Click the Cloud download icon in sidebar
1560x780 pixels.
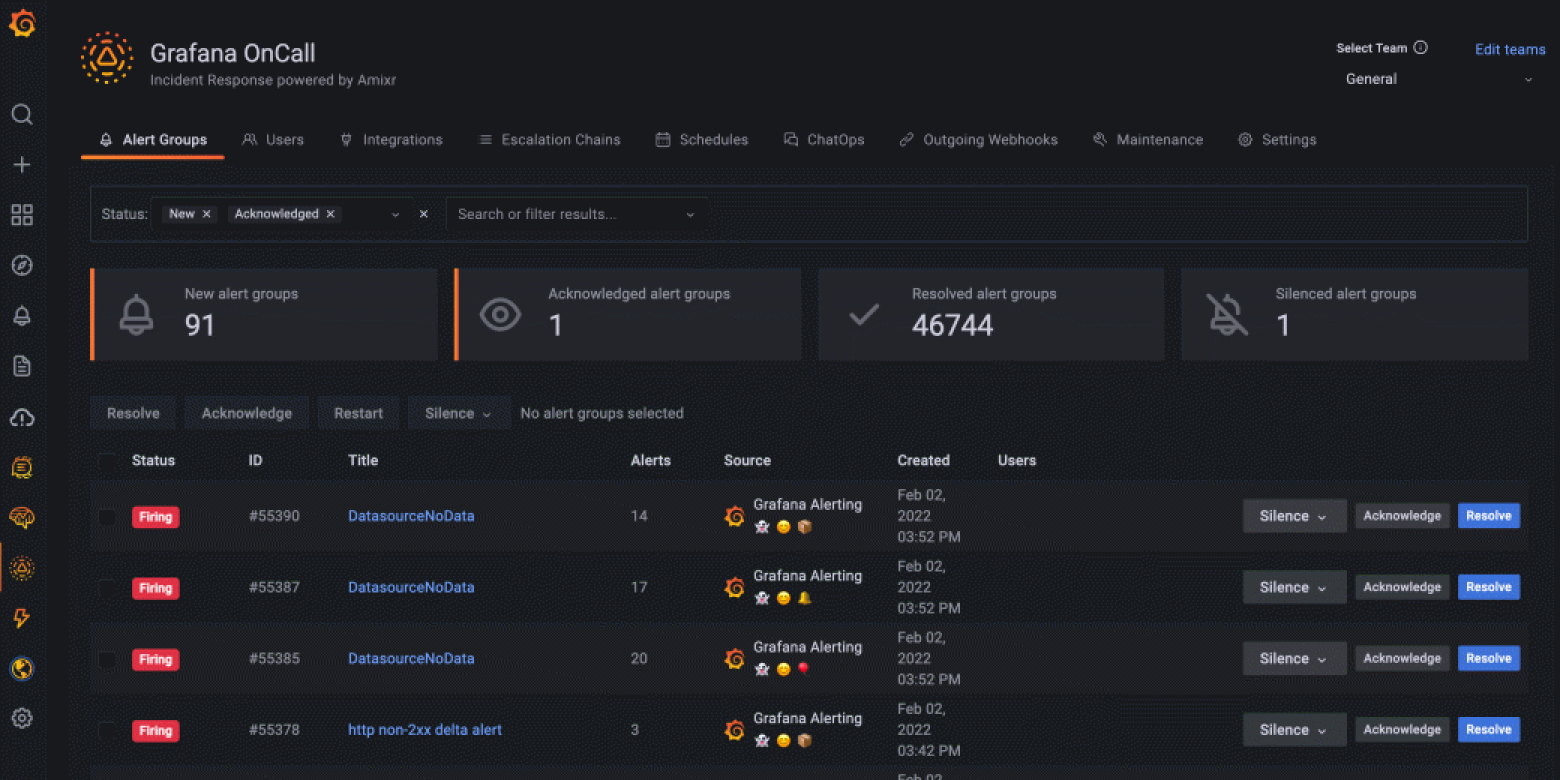pos(22,417)
